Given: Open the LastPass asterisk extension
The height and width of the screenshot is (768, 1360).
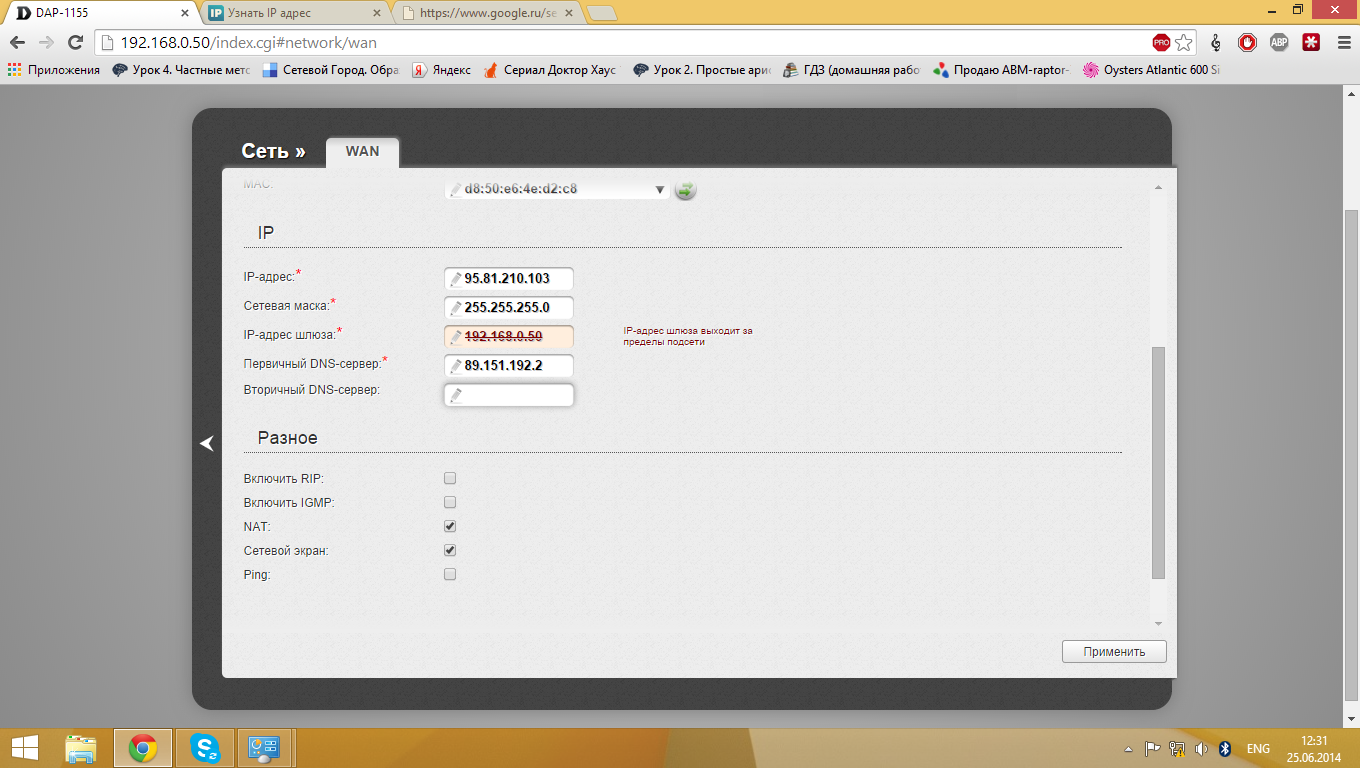Looking at the screenshot, I should 1311,43.
